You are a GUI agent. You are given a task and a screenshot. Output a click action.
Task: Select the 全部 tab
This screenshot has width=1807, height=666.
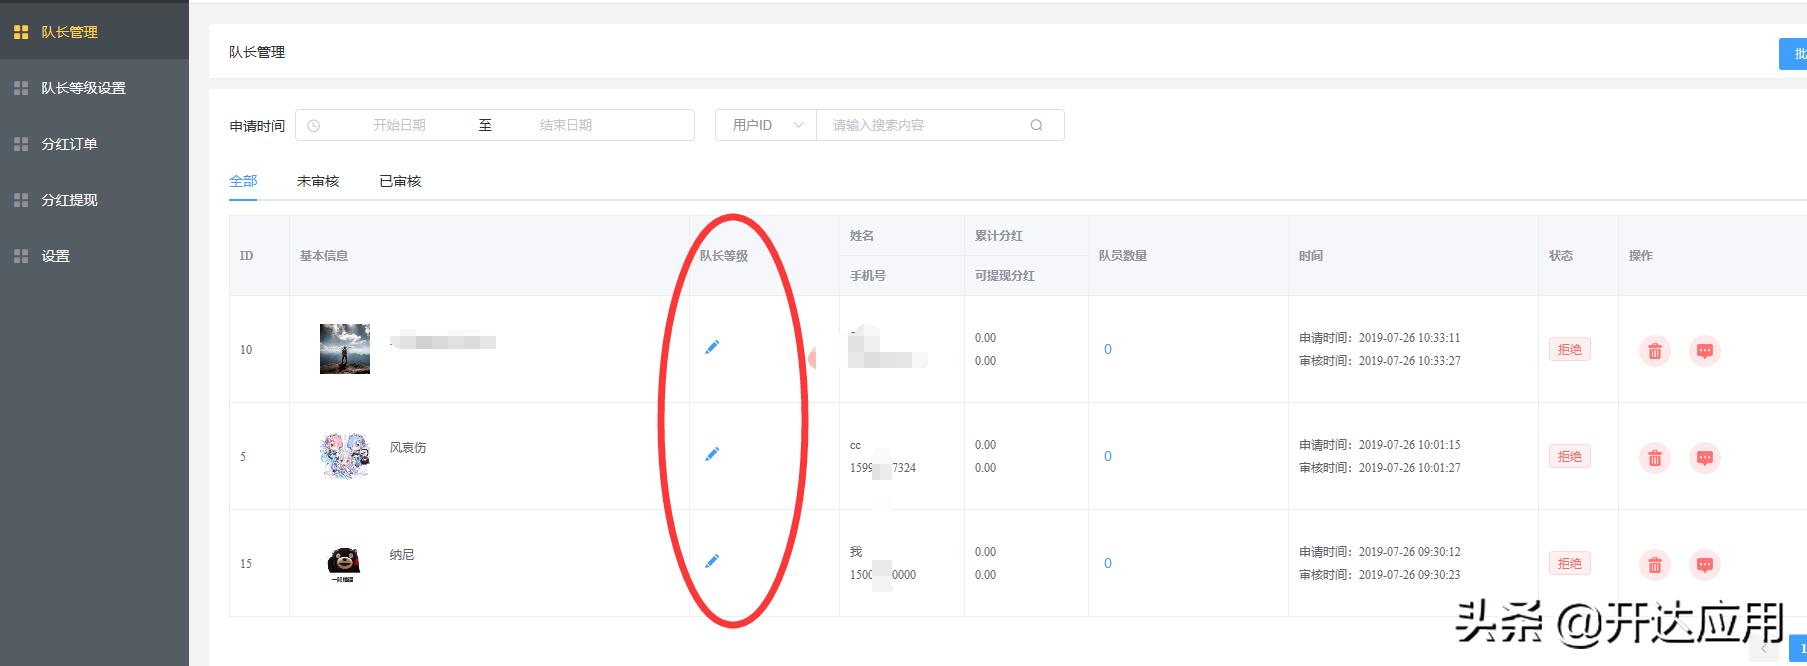(243, 181)
